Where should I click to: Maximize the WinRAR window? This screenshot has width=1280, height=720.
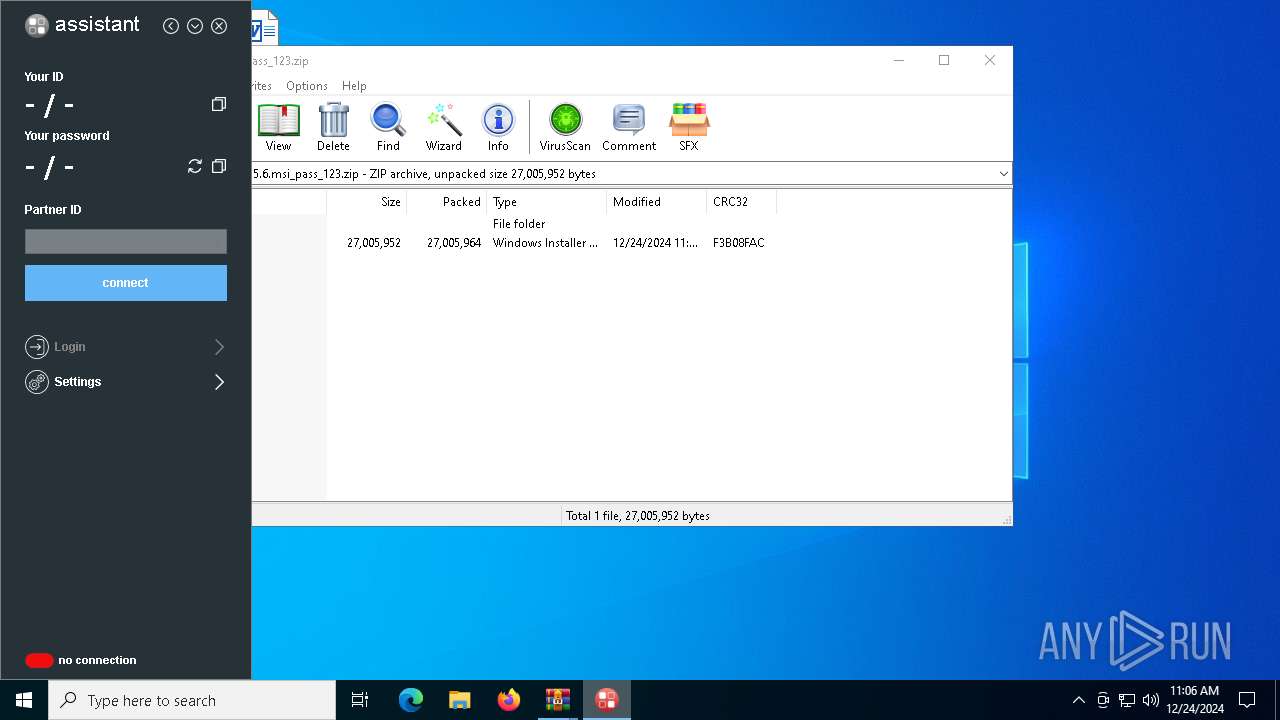(x=944, y=60)
